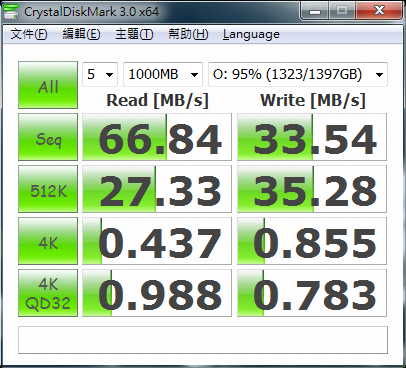
Task: Start the 4K benchmark test
Action: pos(48,241)
